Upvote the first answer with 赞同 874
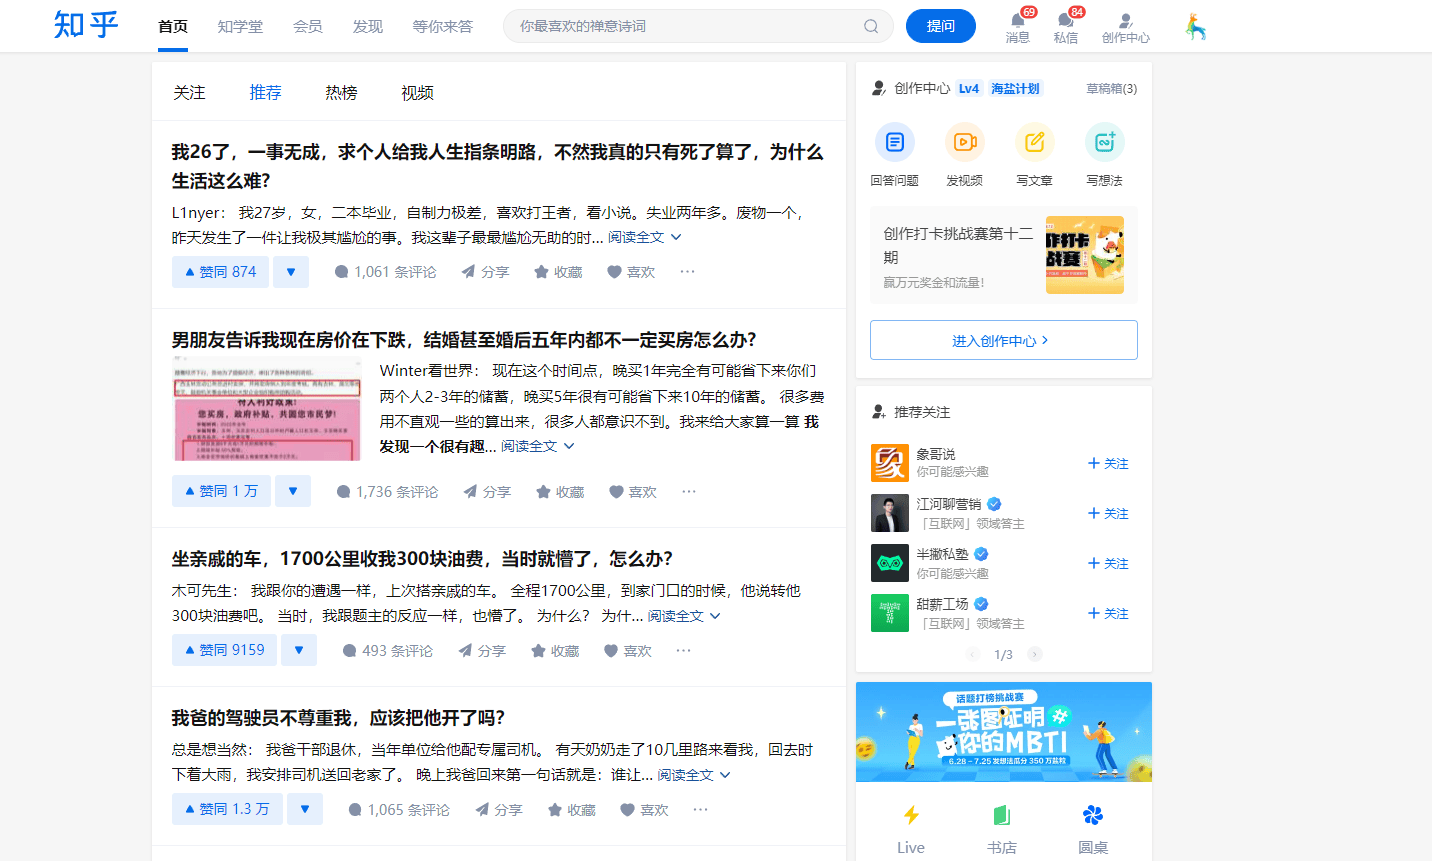1432x861 pixels. click(220, 271)
